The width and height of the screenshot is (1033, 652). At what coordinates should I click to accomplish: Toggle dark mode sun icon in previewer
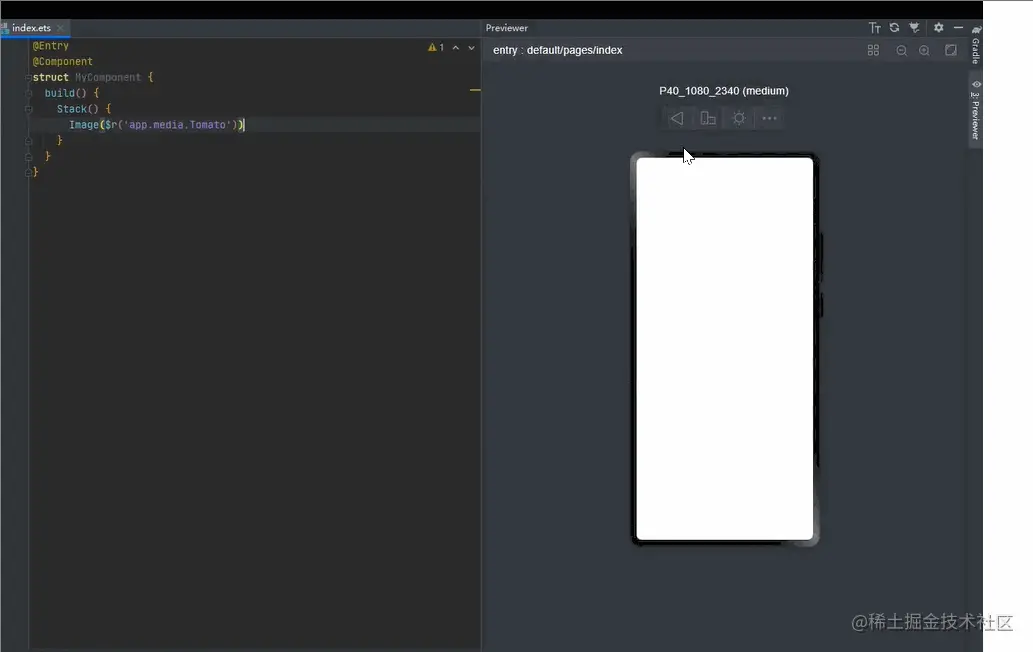739,119
